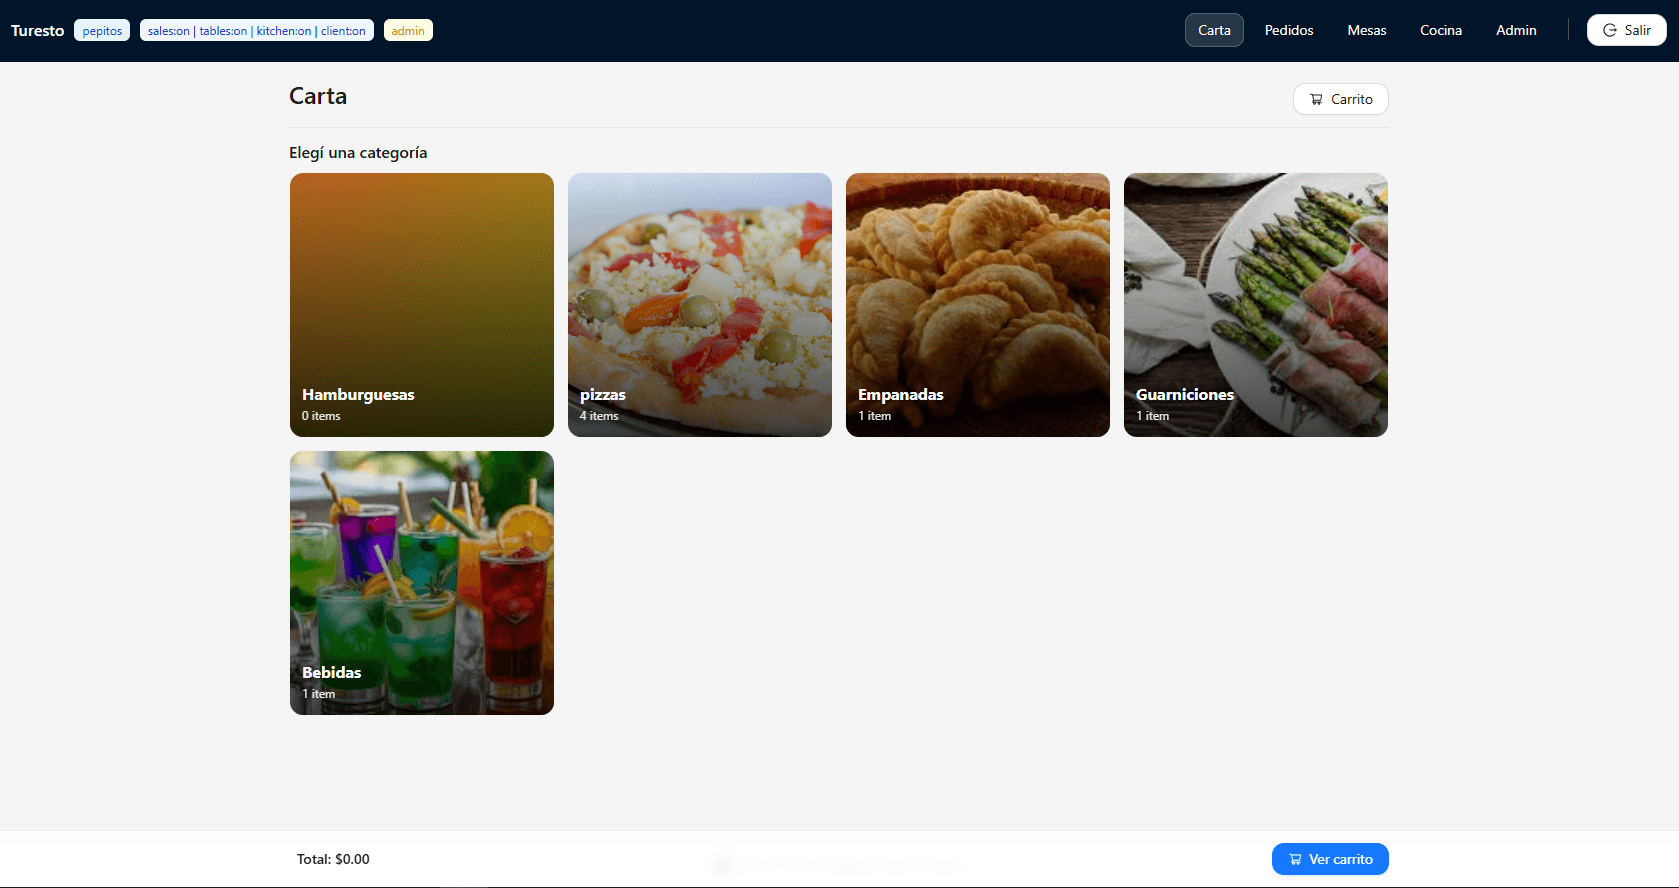Open the Admin menu item
Viewport: 1679px width, 888px height.
click(1516, 30)
